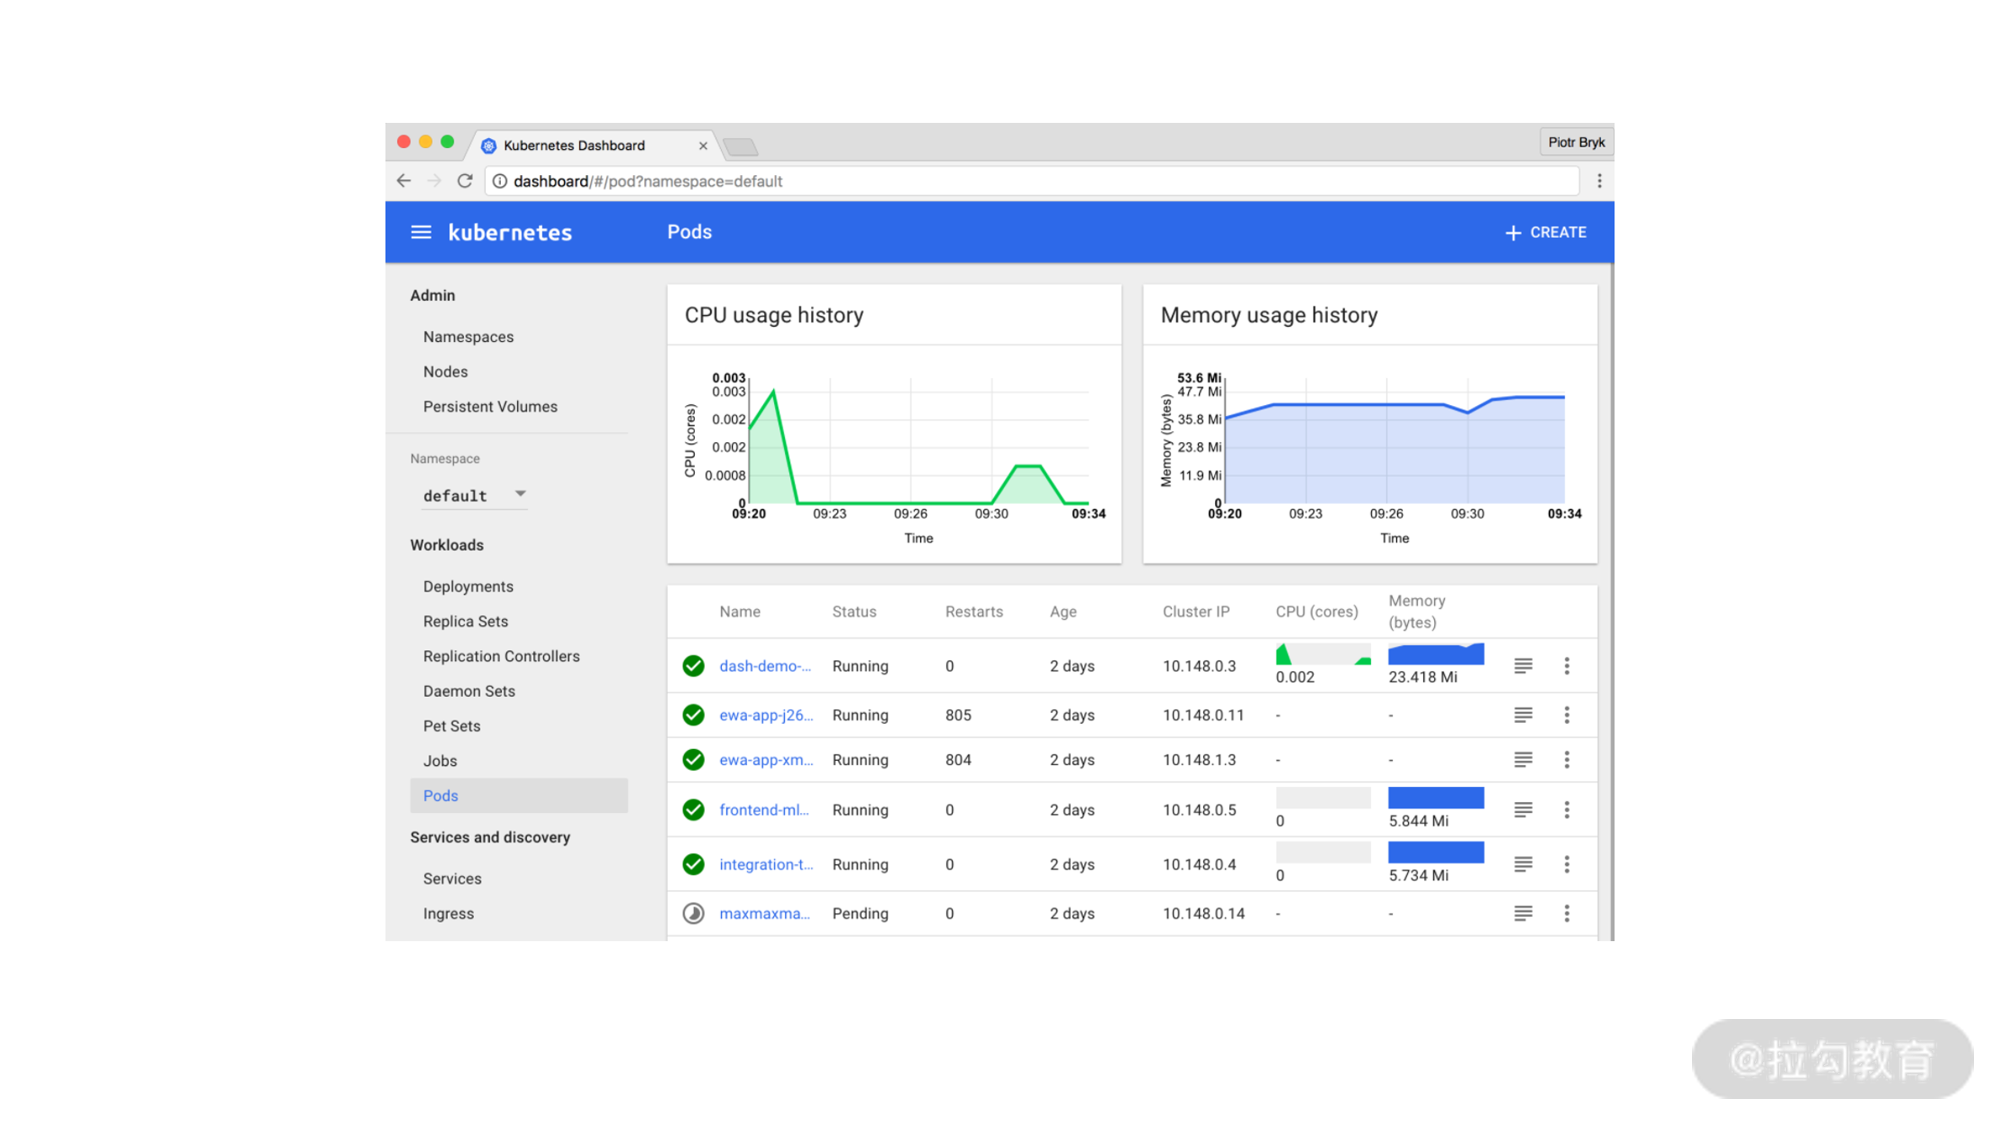Screen dimensions: 2000x1125
Task: Open Persistent Volumes in sidebar
Action: pos(490,407)
